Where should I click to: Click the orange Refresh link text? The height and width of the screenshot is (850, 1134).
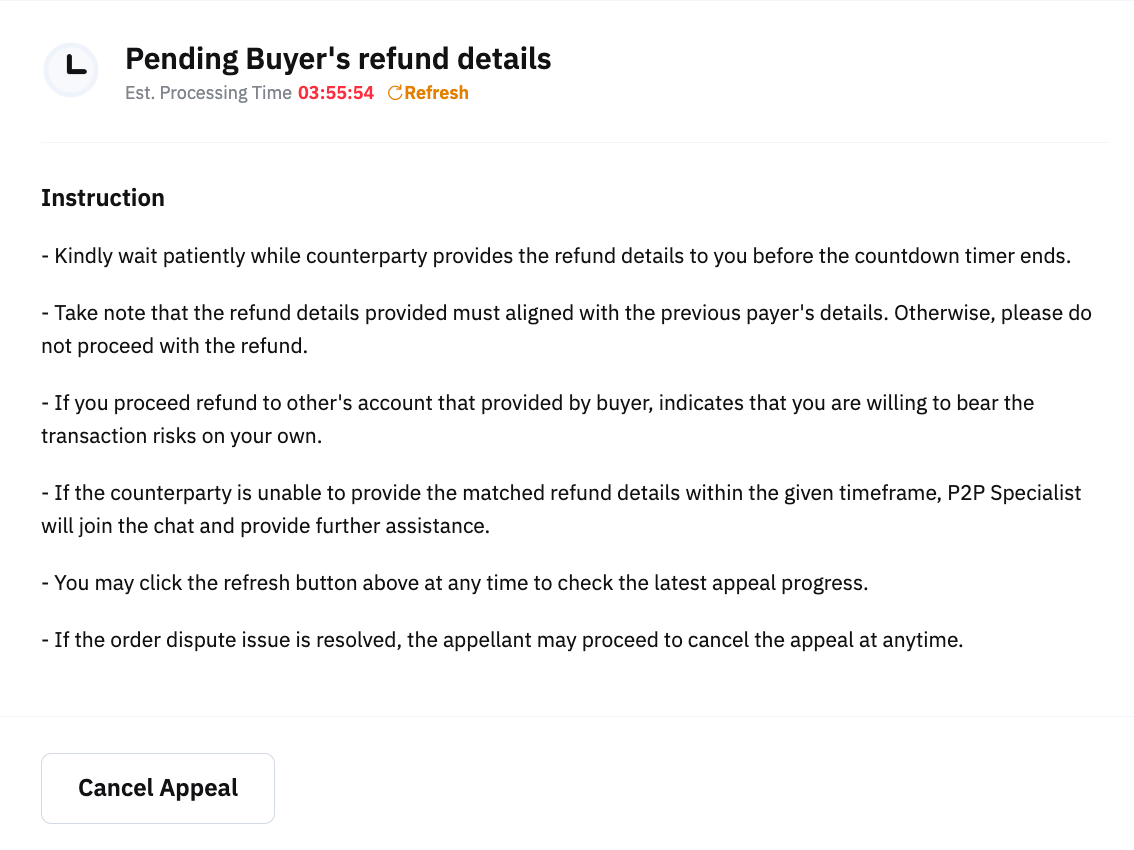click(436, 93)
